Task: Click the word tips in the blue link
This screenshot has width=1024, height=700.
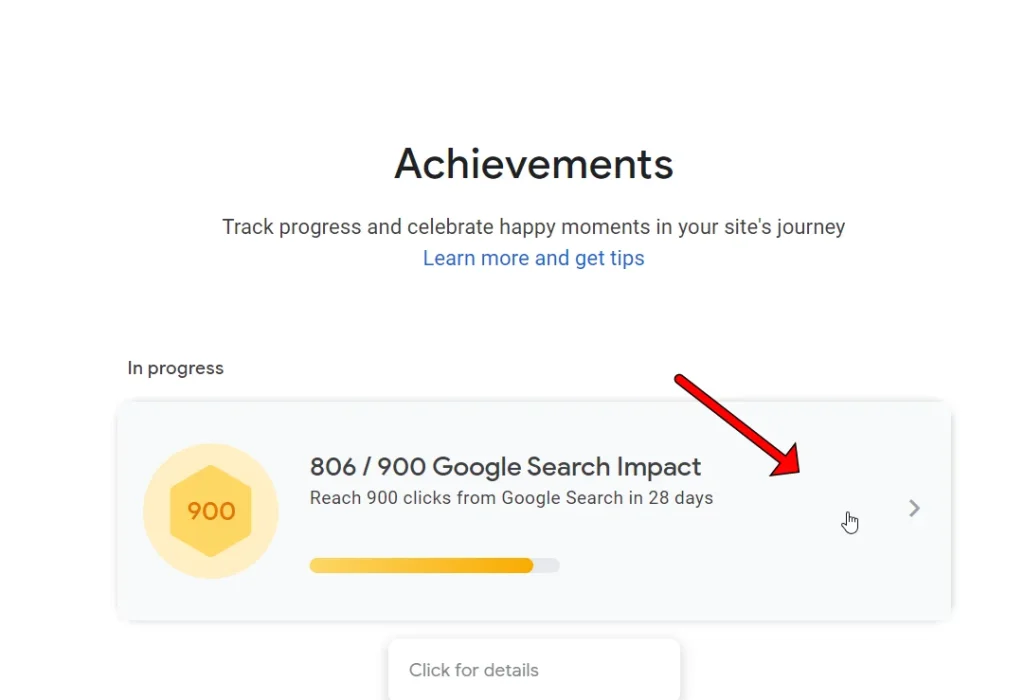Action: (x=627, y=259)
